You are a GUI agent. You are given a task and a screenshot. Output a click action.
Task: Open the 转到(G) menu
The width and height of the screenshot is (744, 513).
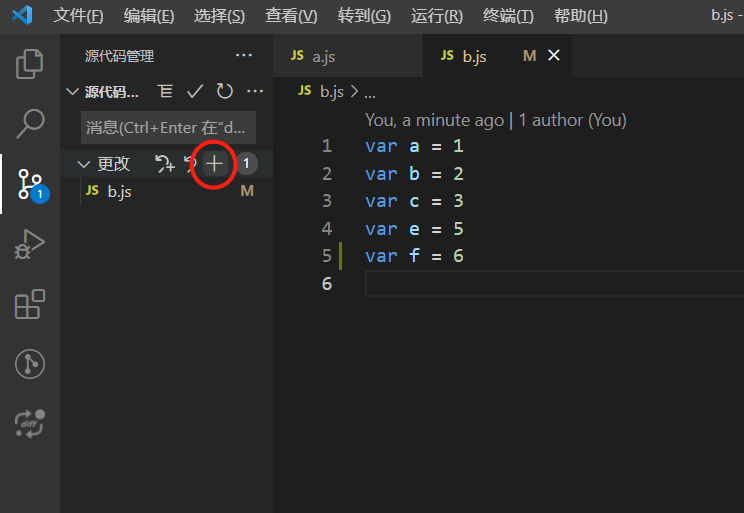pyautogui.click(x=364, y=16)
